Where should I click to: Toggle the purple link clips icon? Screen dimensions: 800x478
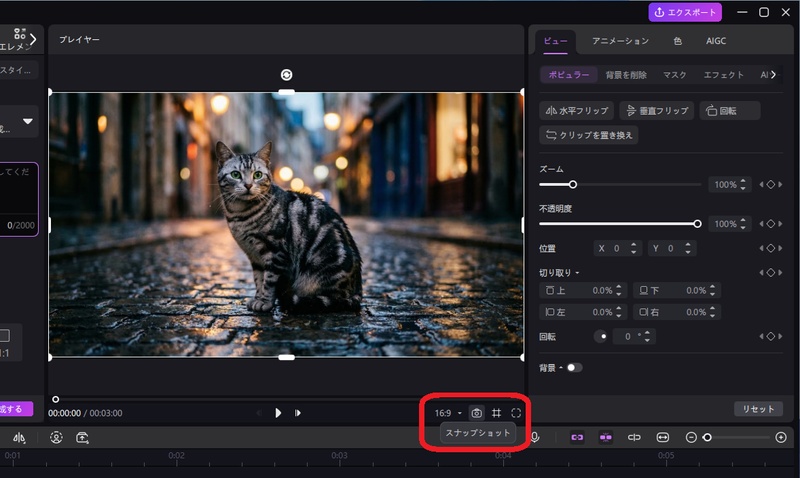point(577,437)
